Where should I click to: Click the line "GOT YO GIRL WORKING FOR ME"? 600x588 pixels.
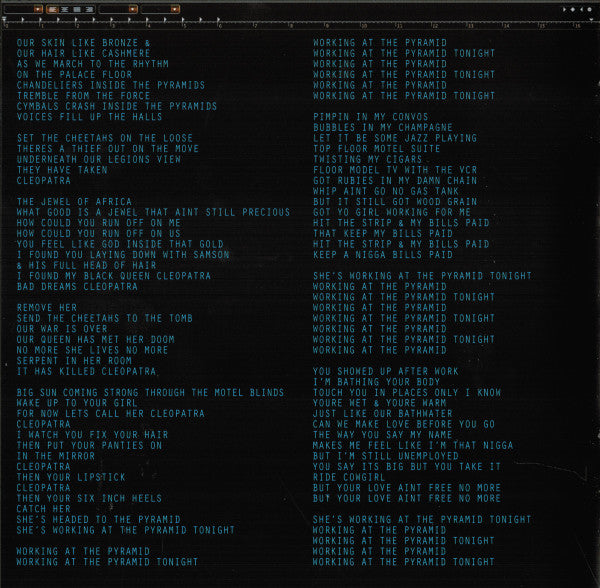392,212
